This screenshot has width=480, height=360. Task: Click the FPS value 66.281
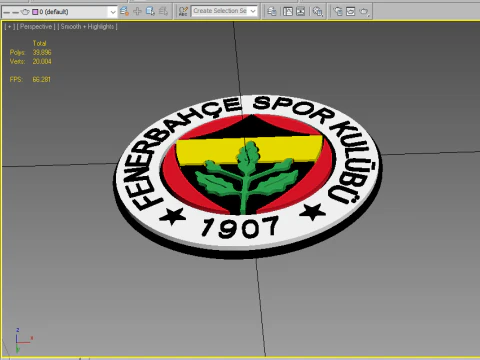[41, 79]
